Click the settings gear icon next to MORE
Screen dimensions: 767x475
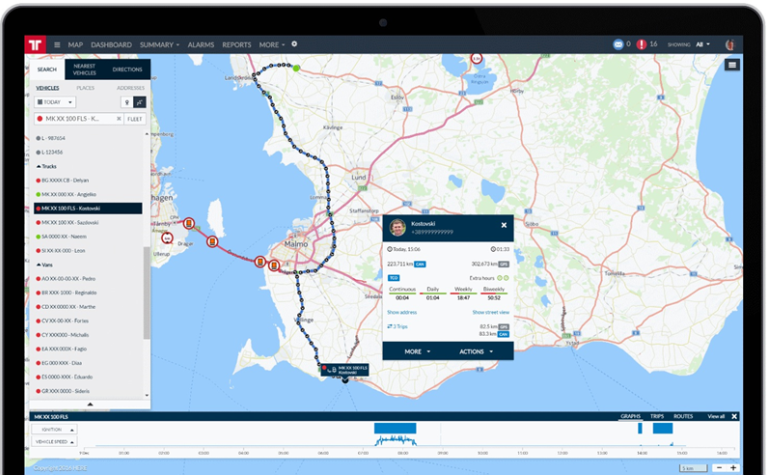(x=294, y=44)
